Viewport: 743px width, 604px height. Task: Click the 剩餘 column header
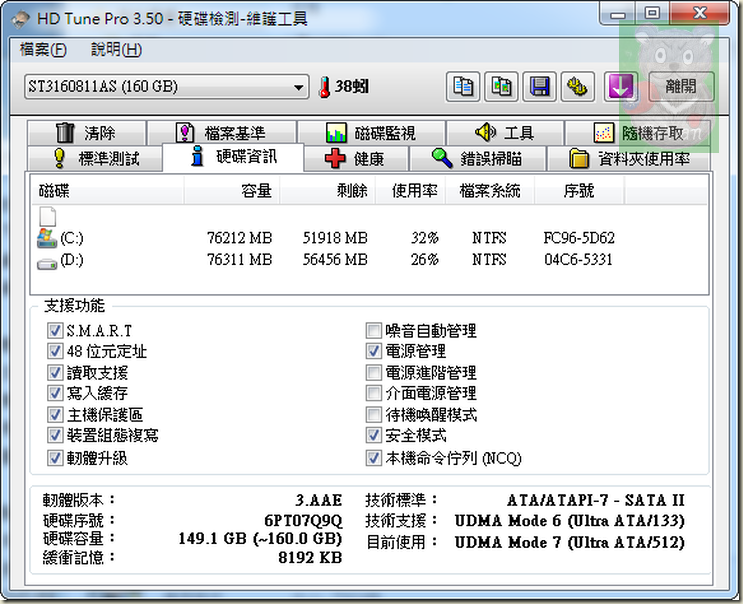coord(327,191)
